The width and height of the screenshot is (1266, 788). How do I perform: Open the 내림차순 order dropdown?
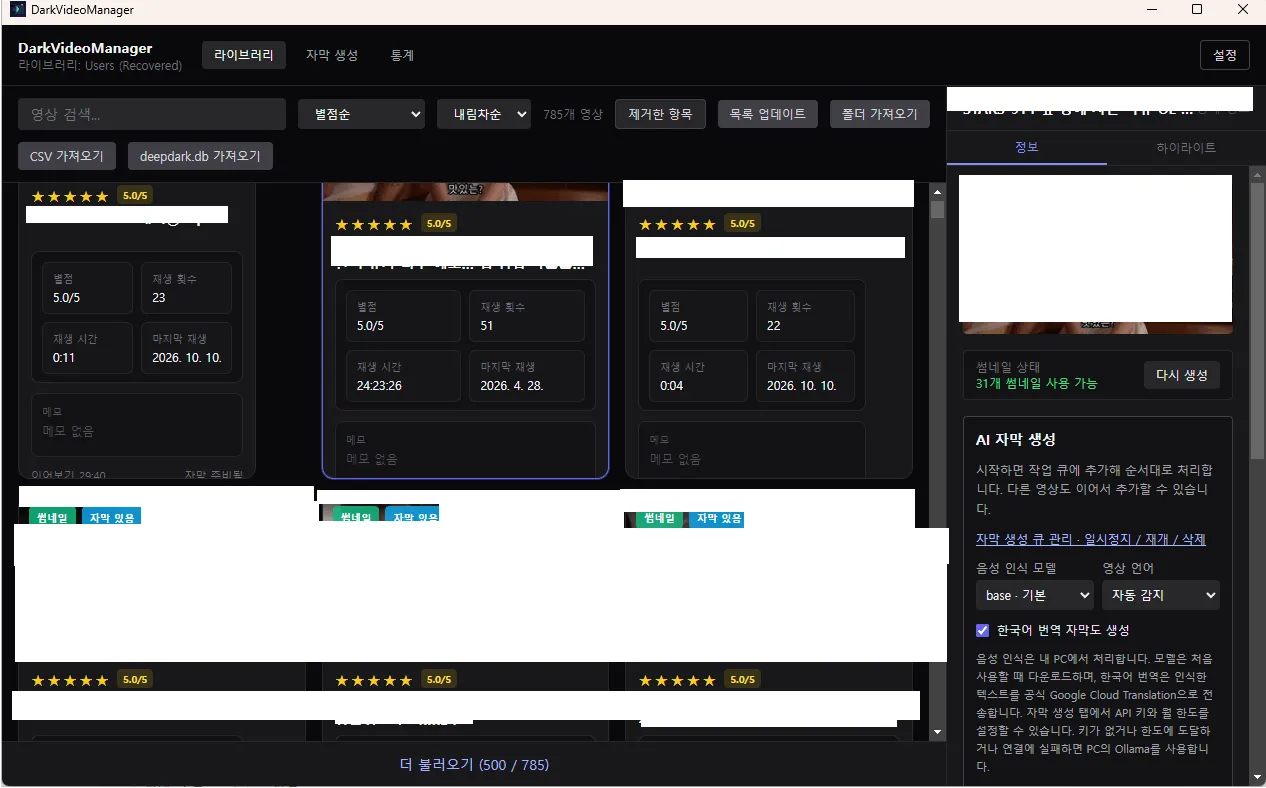(484, 114)
